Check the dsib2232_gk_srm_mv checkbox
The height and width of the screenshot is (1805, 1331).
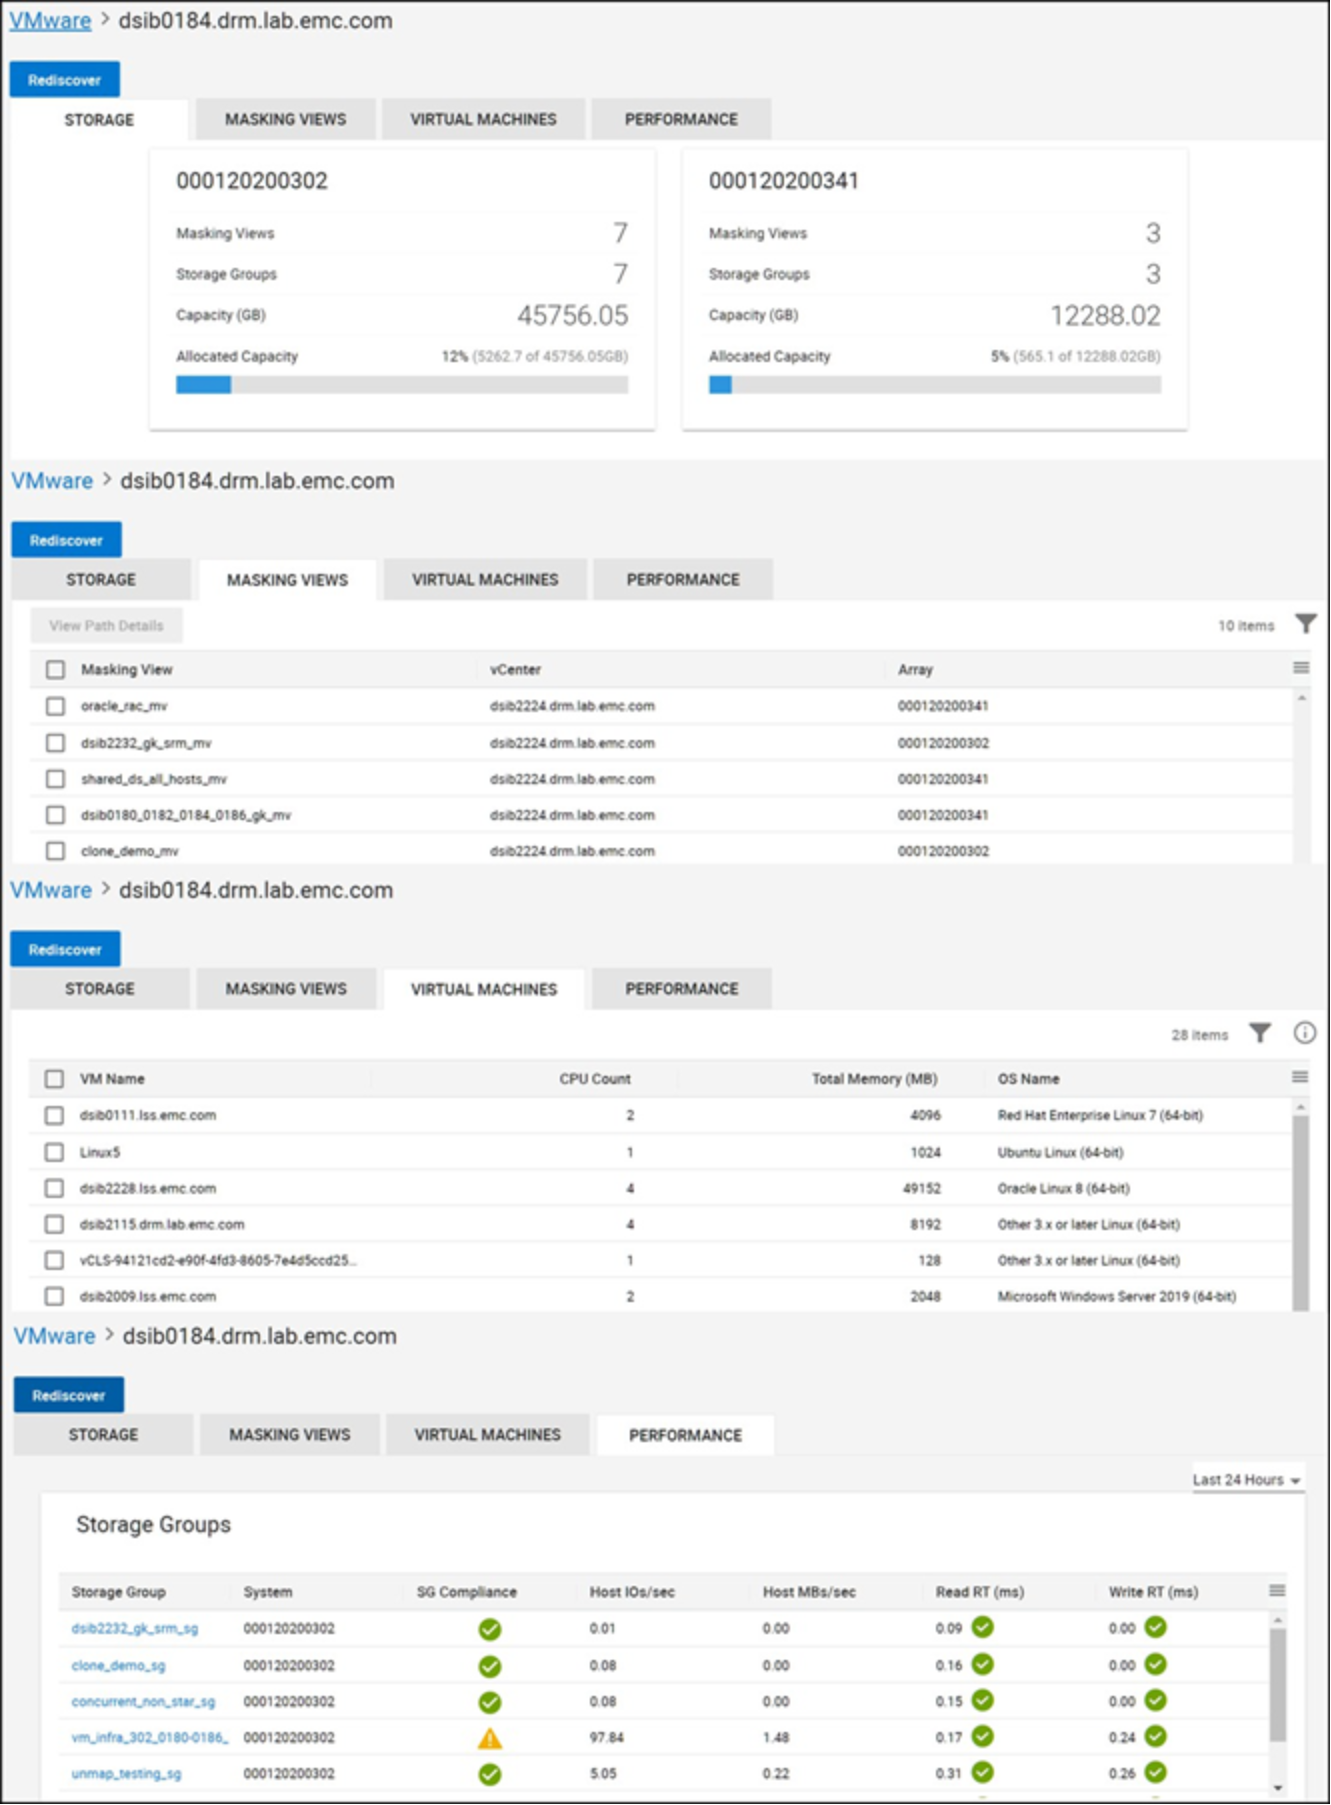click(55, 743)
